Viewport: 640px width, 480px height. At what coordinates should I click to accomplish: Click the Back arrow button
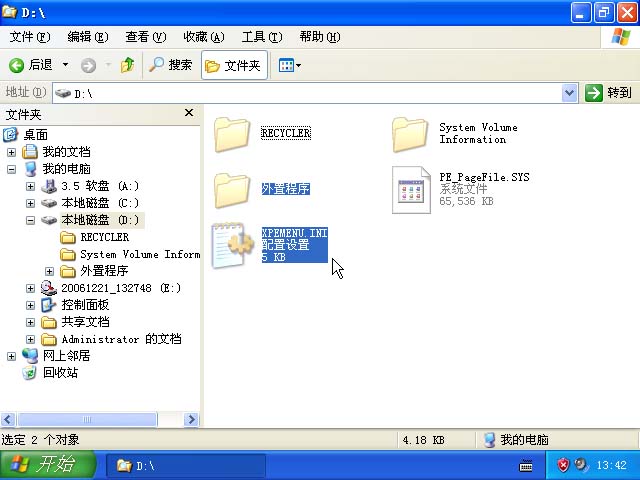31,65
